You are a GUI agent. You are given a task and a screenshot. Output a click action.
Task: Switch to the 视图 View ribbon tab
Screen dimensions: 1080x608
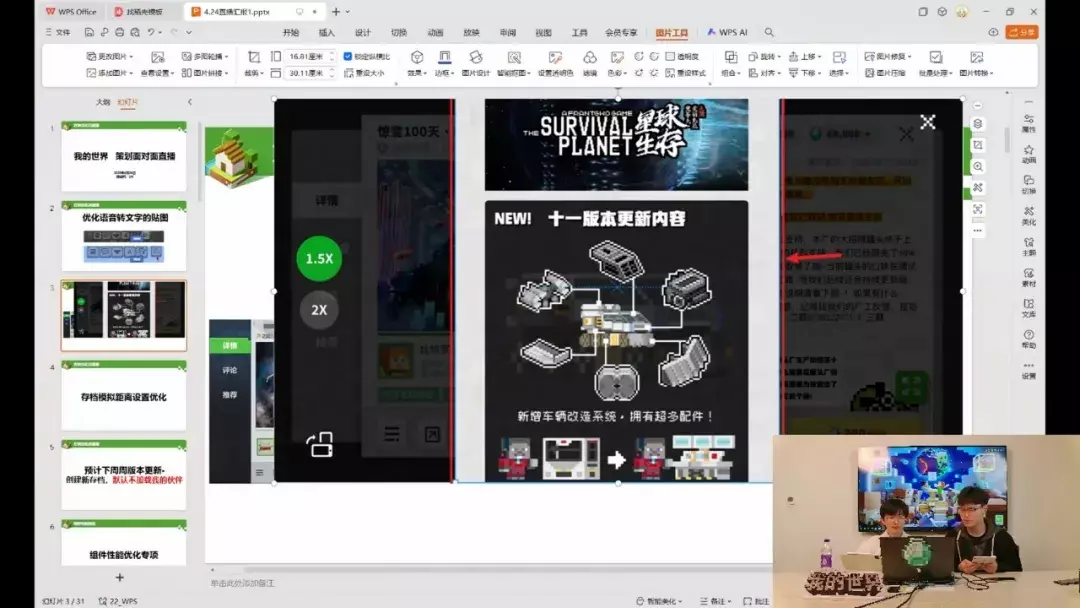(x=543, y=32)
